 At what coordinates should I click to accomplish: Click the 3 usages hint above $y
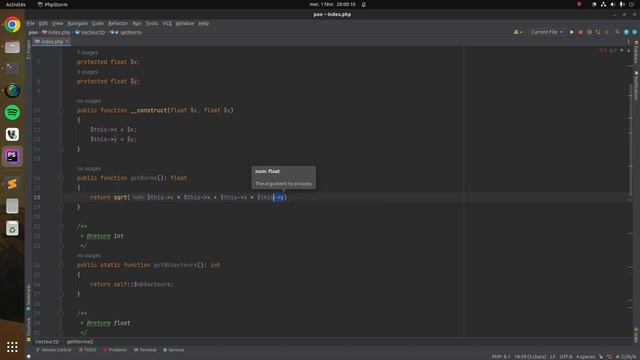[87, 72]
